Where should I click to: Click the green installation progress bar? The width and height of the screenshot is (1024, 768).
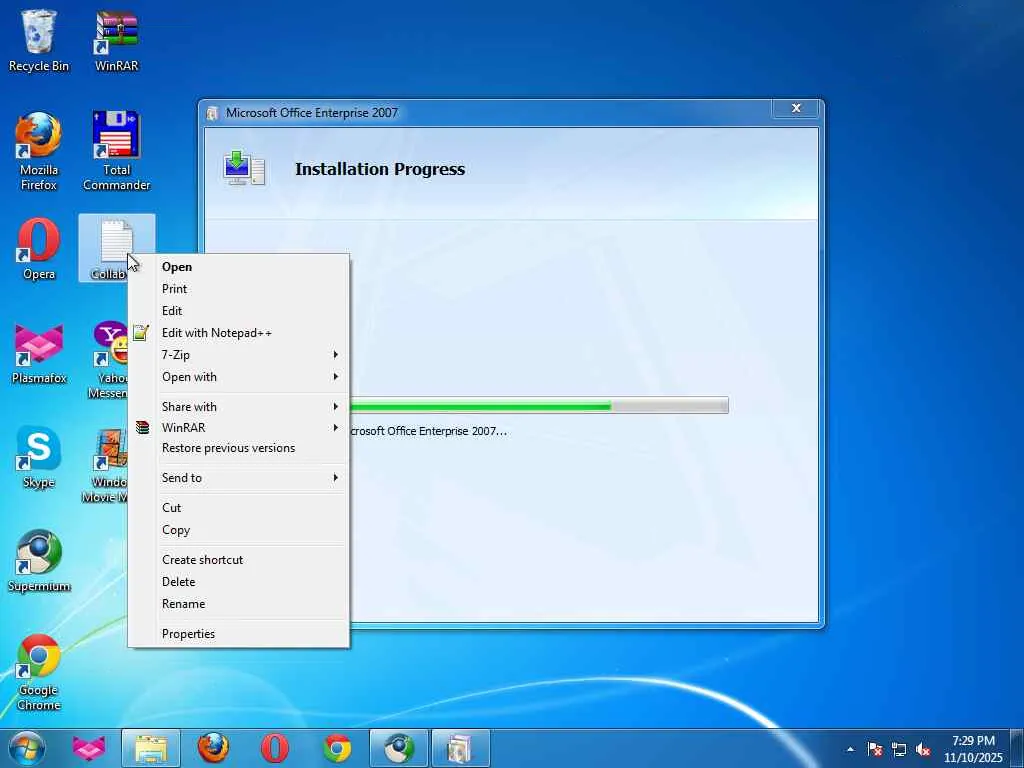coord(539,406)
